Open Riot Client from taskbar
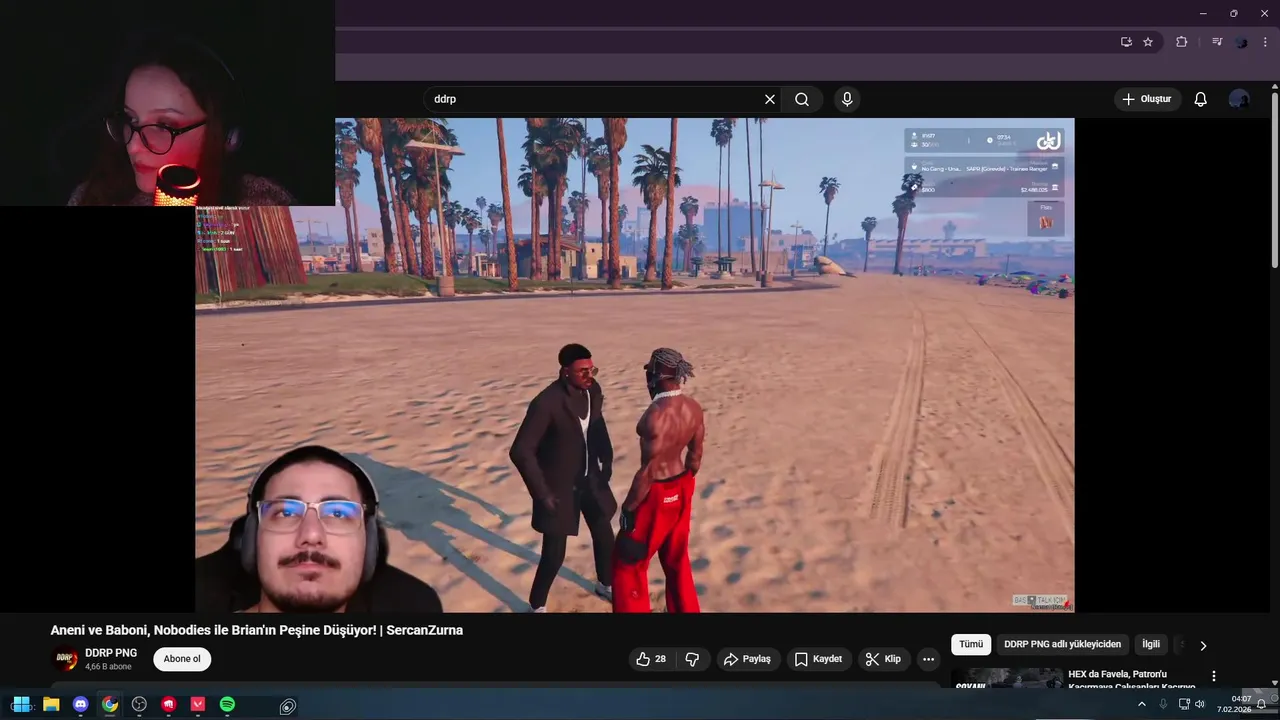1280x720 pixels. click(x=169, y=705)
